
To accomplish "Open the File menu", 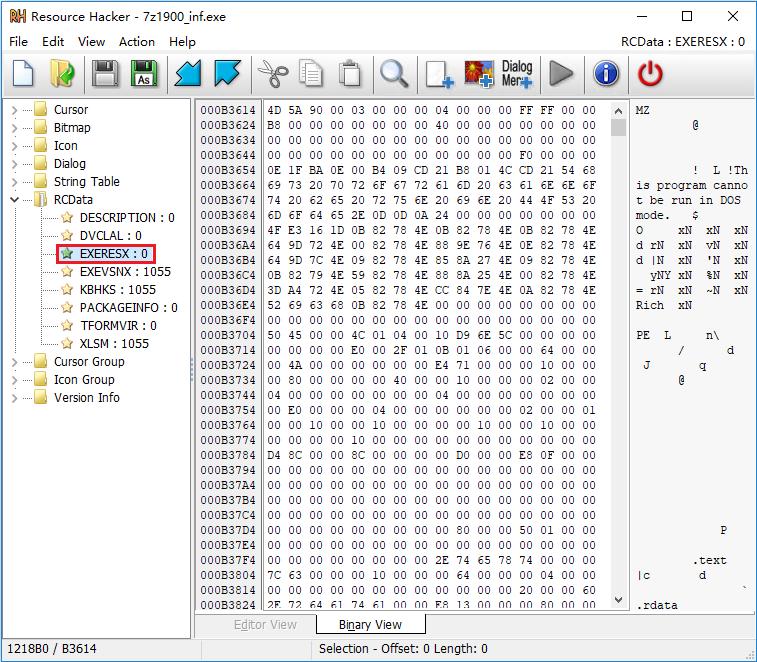I will [x=18, y=42].
